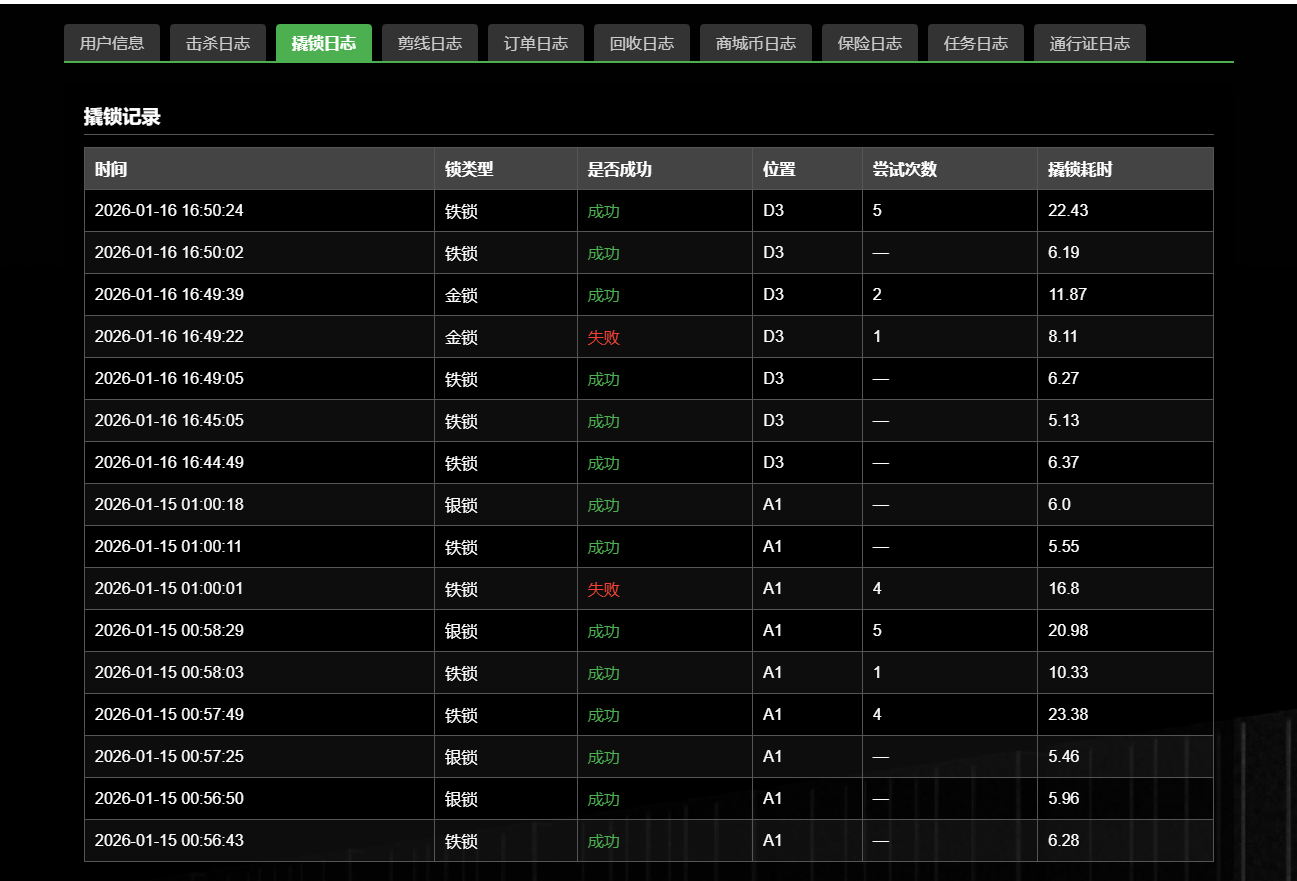Image resolution: width=1297 pixels, height=881 pixels.
Task: Select timestamp 2026-01-16 16:50:02
Action: pos(169,253)
